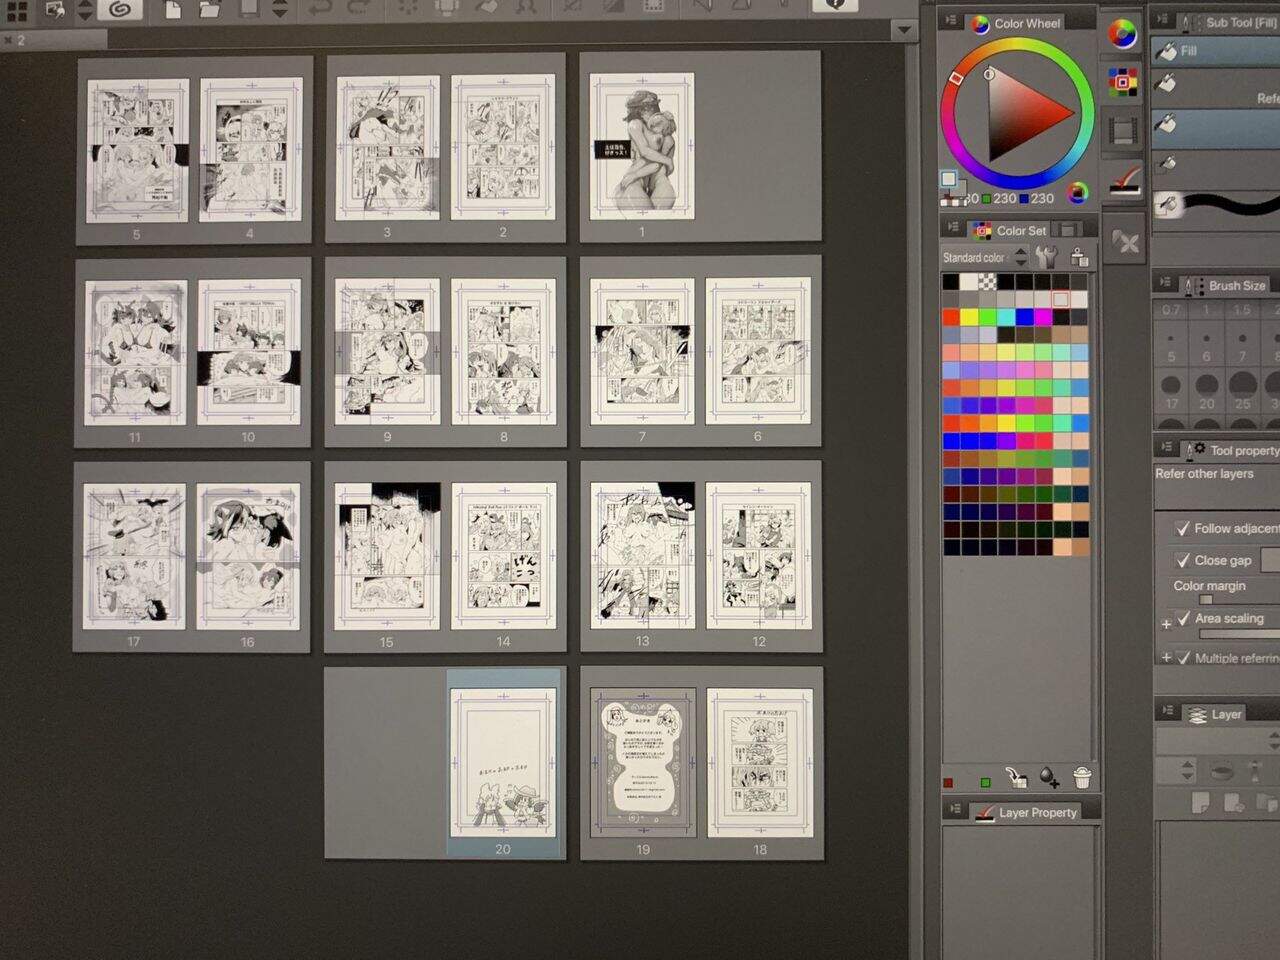Expand the Area scaling plus options

point(1166,623)
